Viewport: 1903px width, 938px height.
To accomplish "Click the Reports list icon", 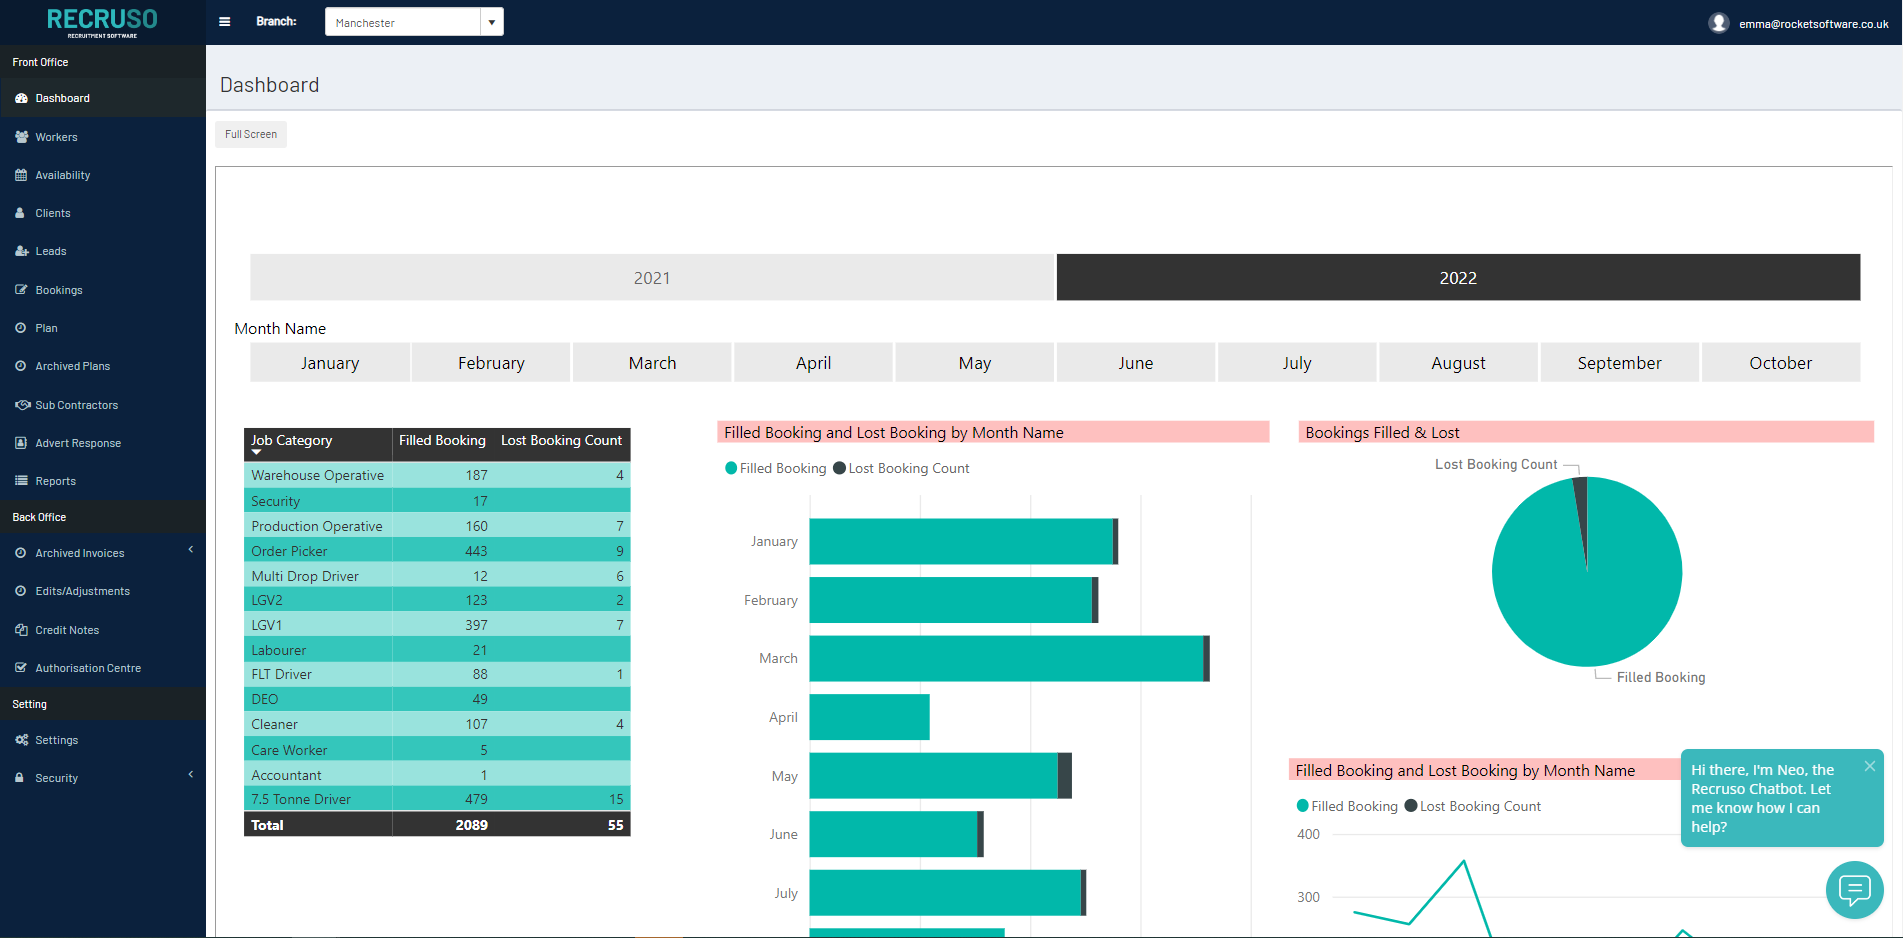I will 21,481.
